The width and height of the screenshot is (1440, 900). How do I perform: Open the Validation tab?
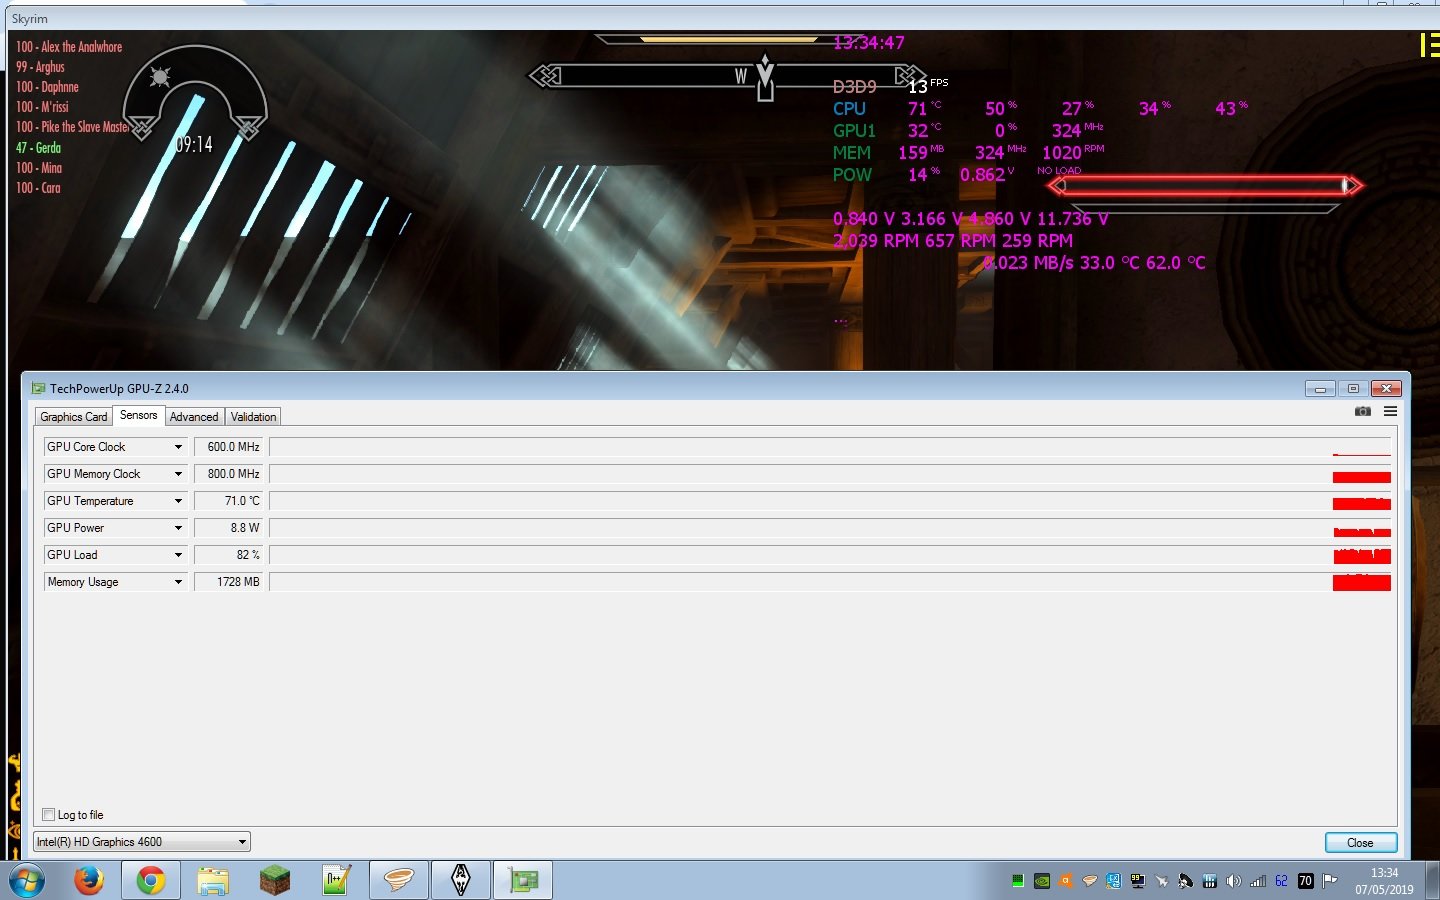[253, 417]
